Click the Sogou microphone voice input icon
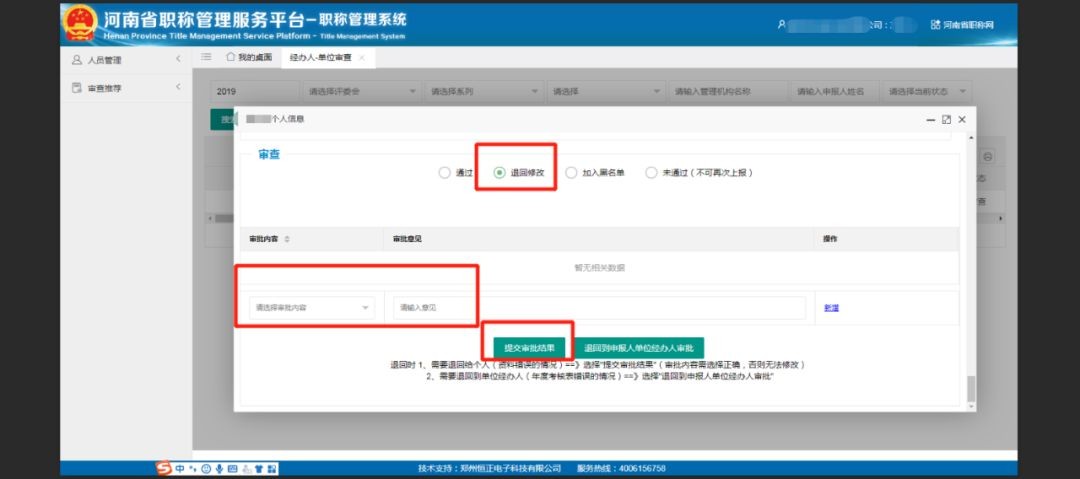 pyautogui.click(x=219, y=469)
